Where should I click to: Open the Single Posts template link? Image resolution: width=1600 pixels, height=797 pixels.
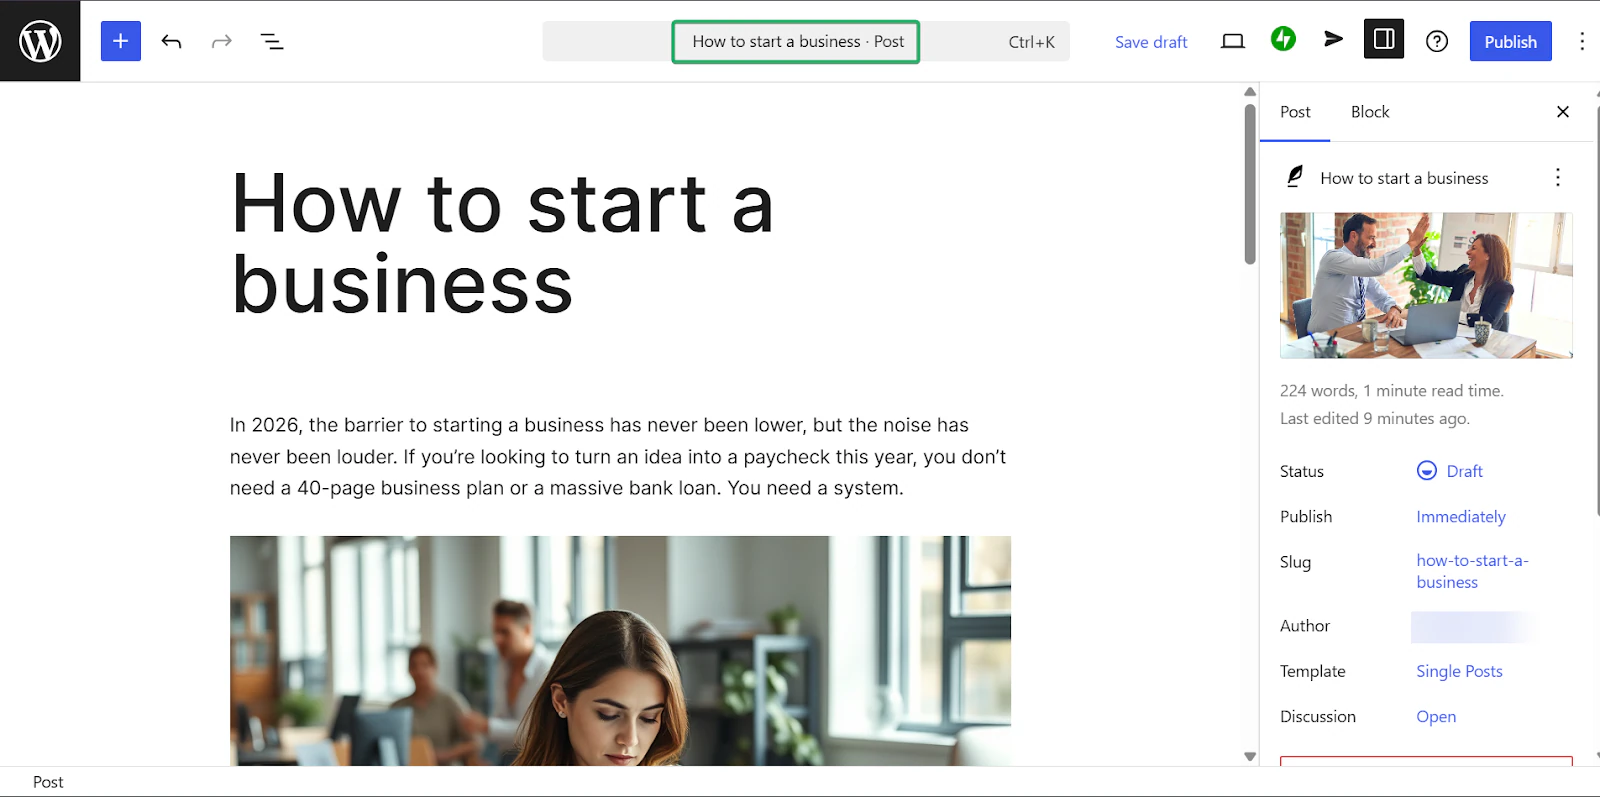click(x=1459, y=671)
